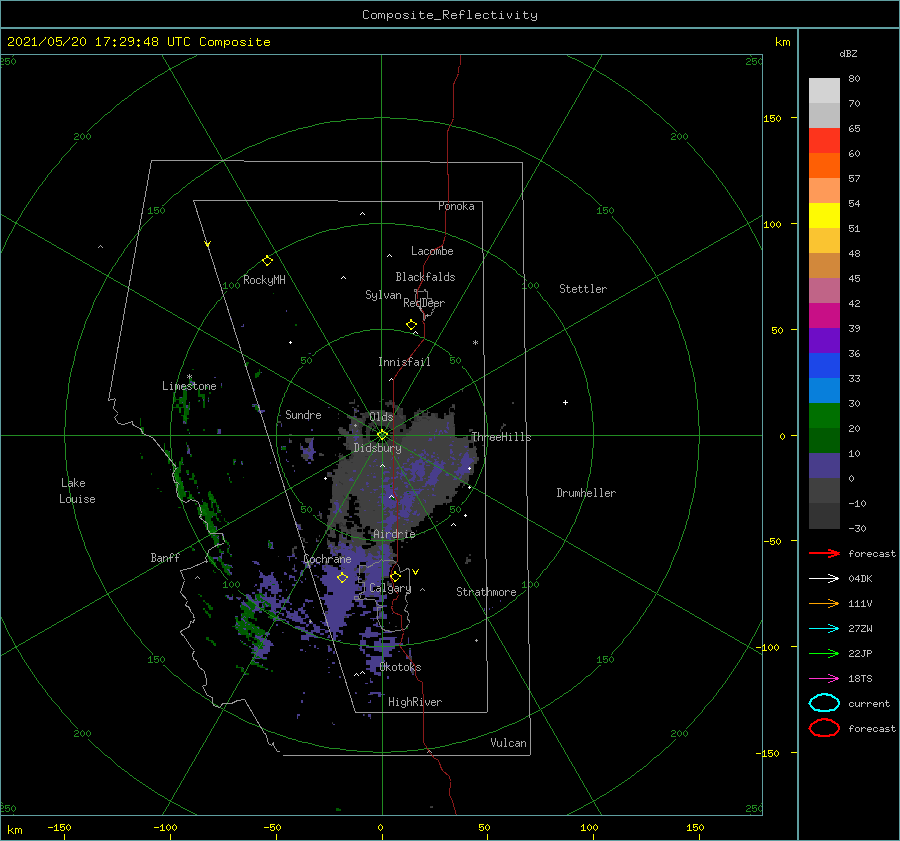Click the white asterisk east of Innisfail
The height and width of the screenshot is (841, 900).
[x=475, y=343]
